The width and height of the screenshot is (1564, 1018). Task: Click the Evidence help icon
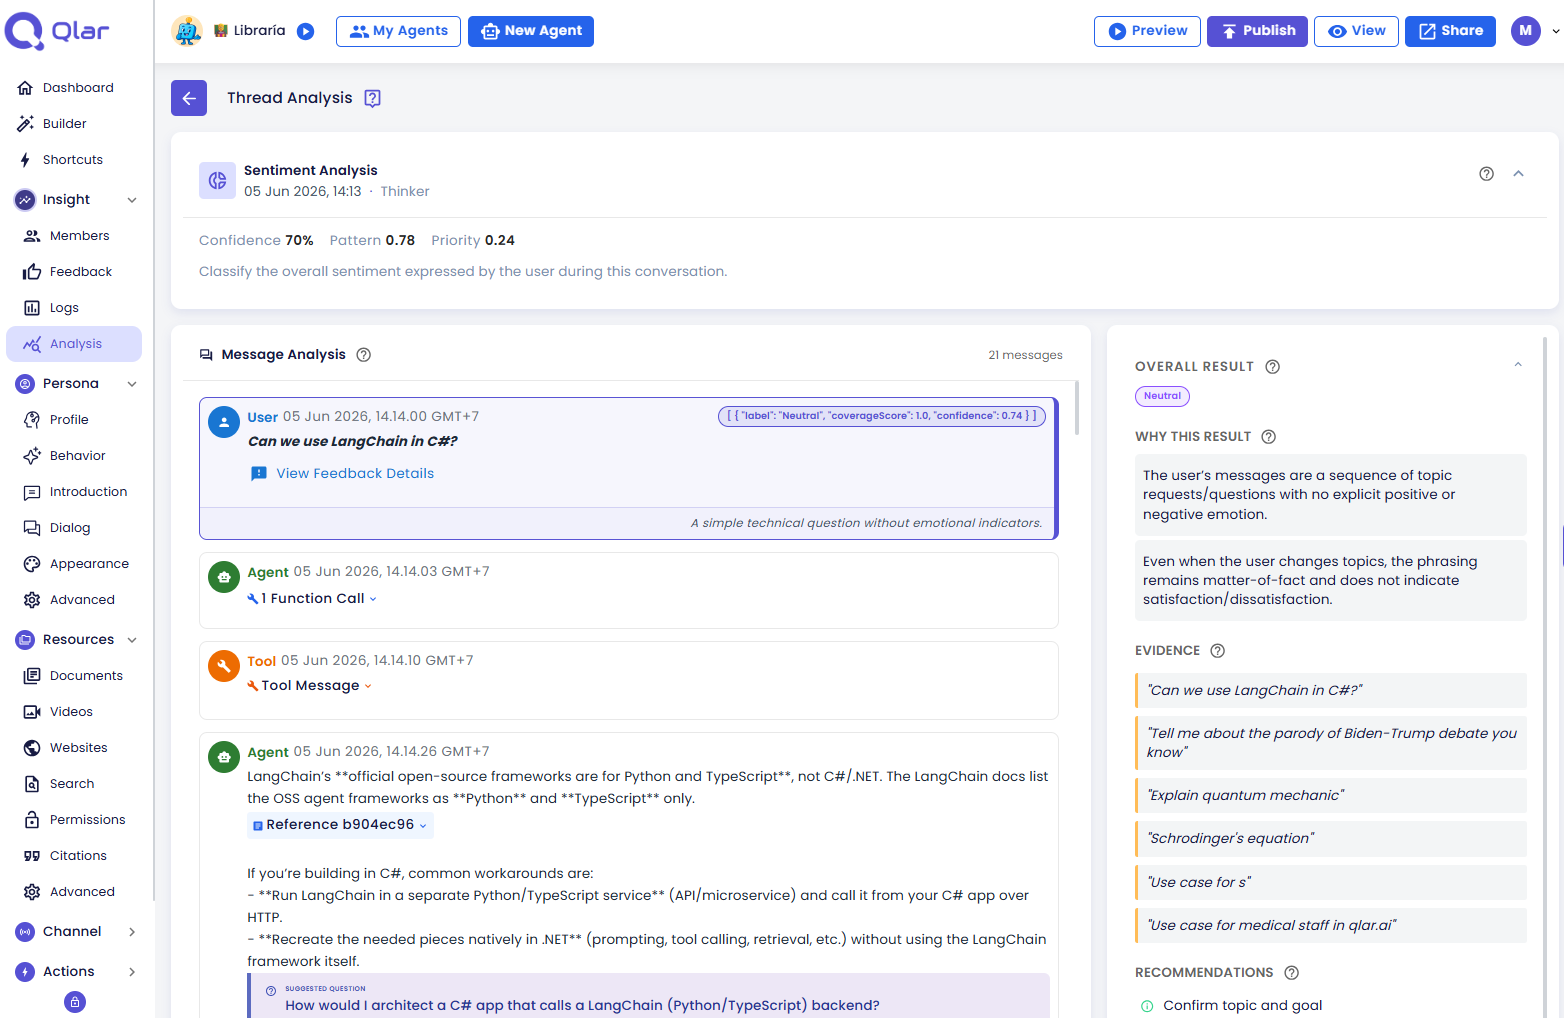[1217, 650]
